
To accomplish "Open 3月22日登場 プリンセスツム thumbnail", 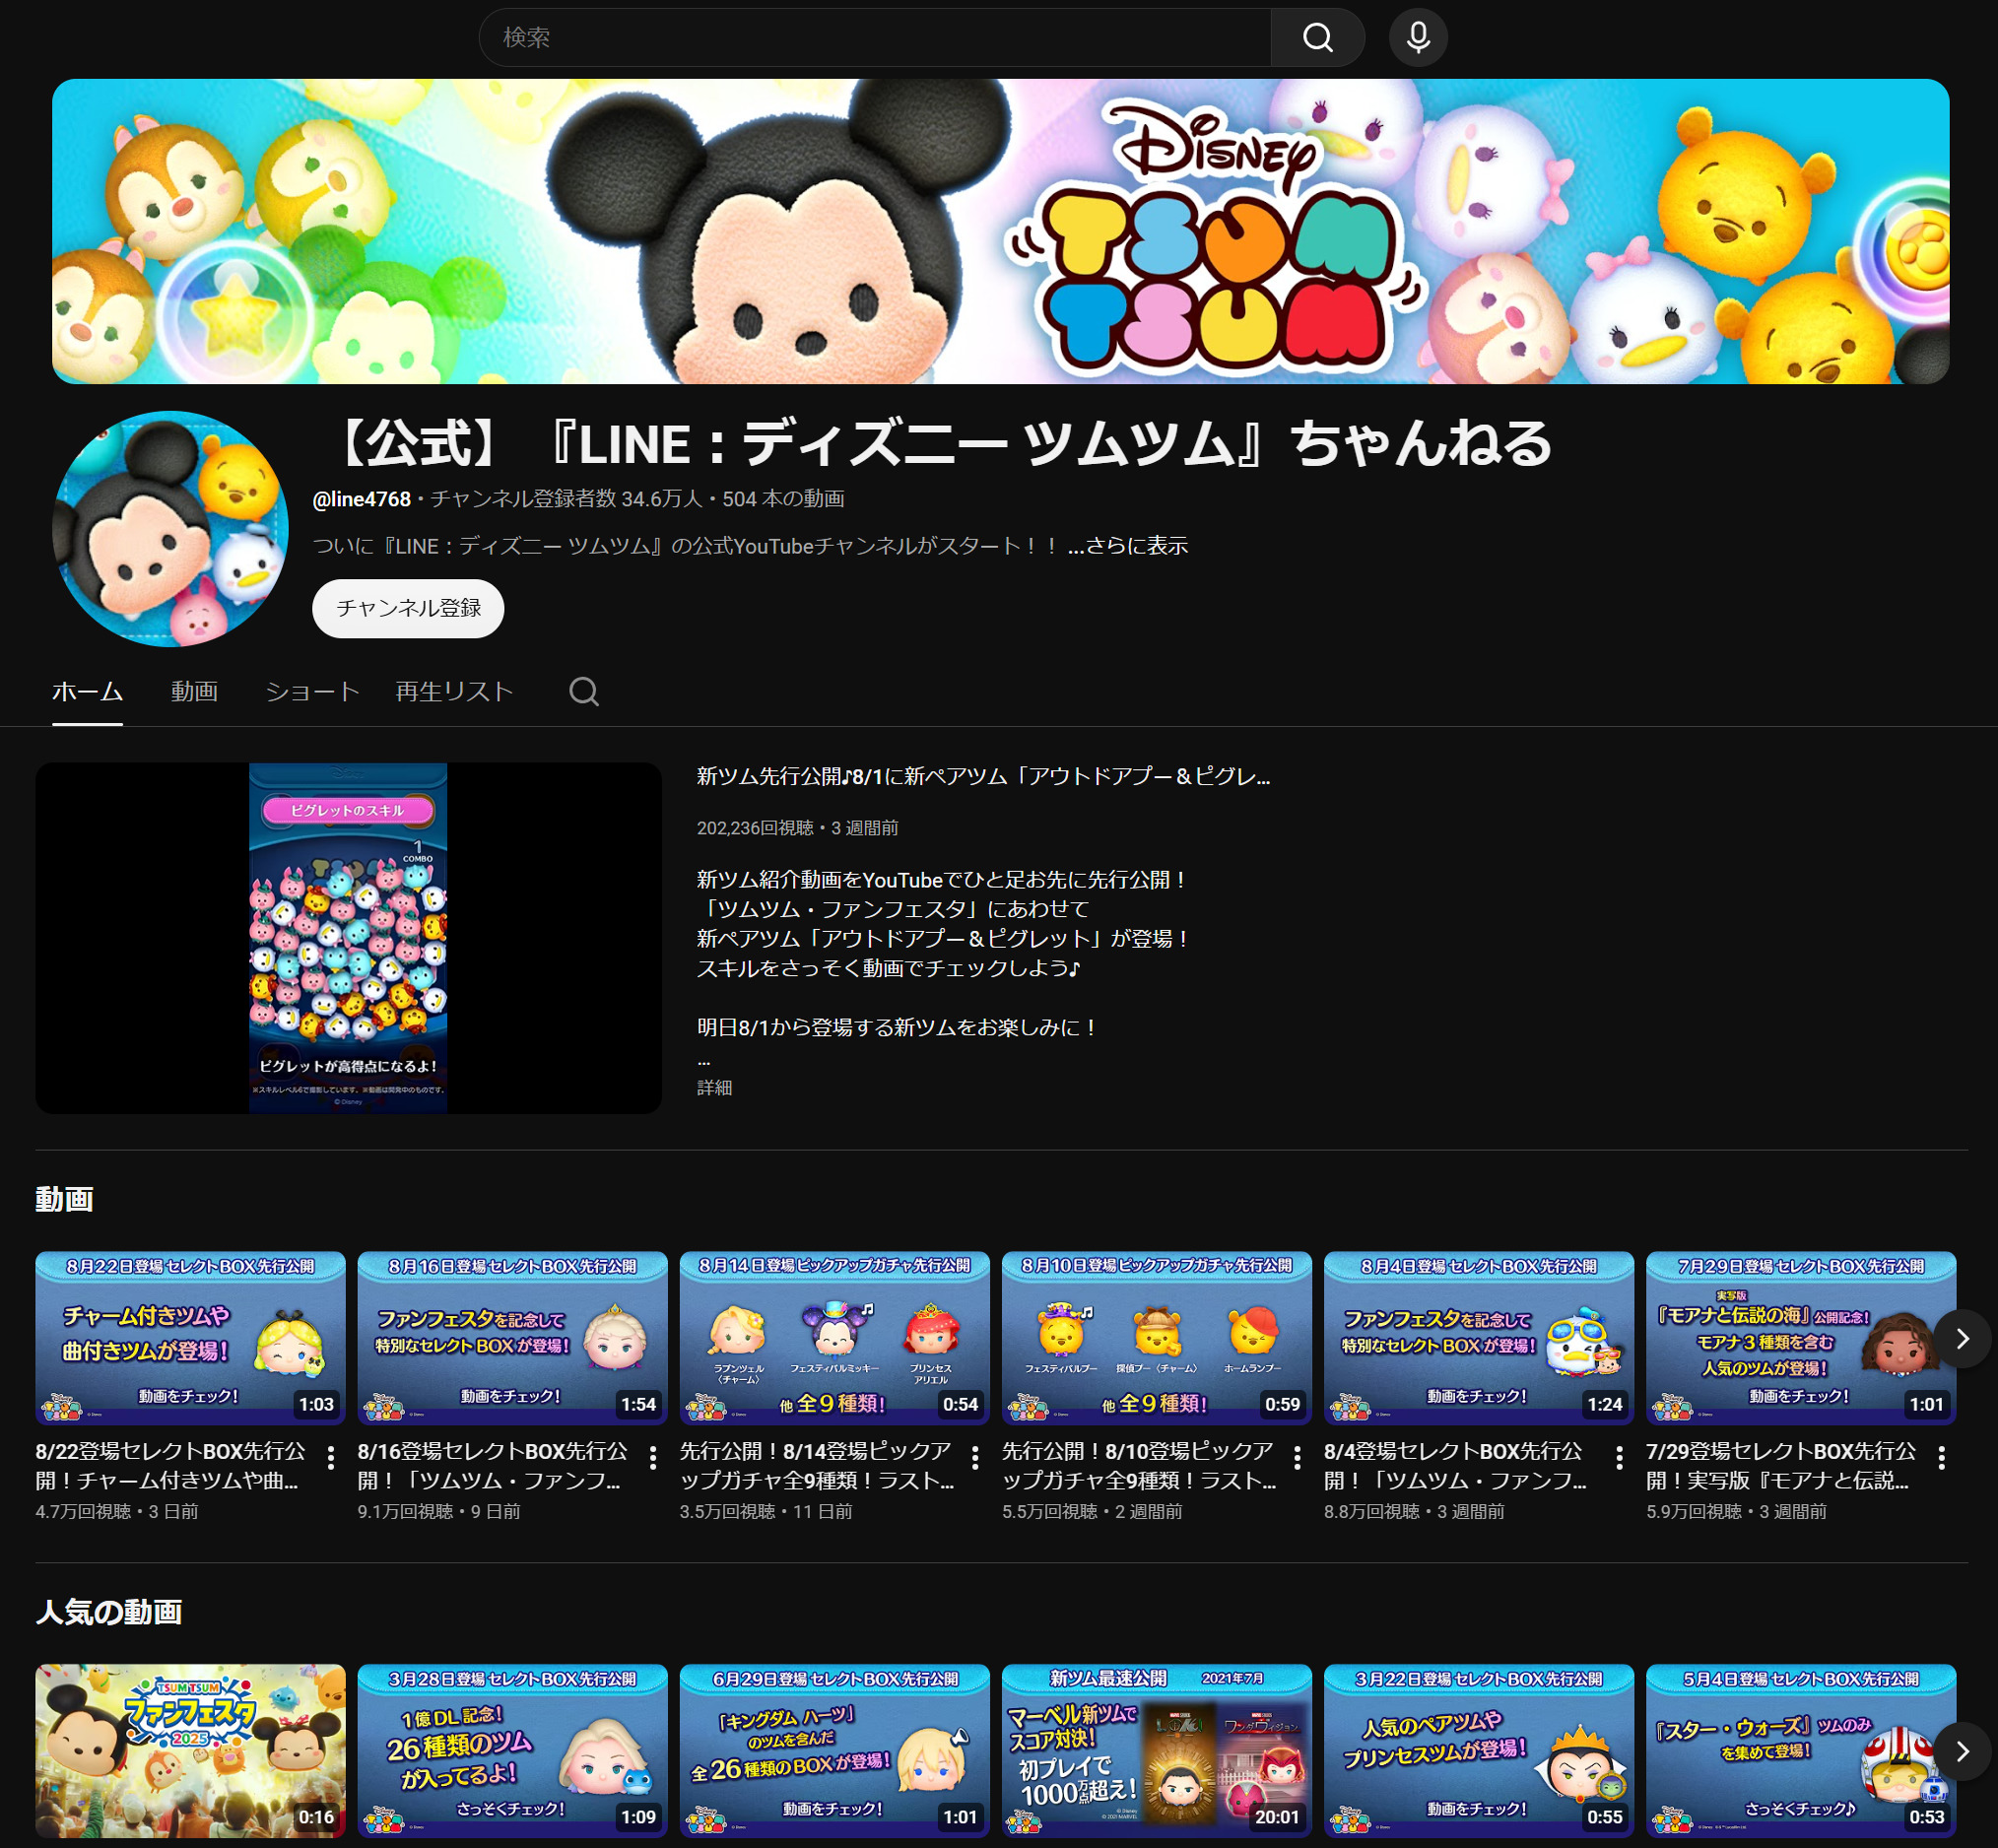I will tap(1478, 1751).
